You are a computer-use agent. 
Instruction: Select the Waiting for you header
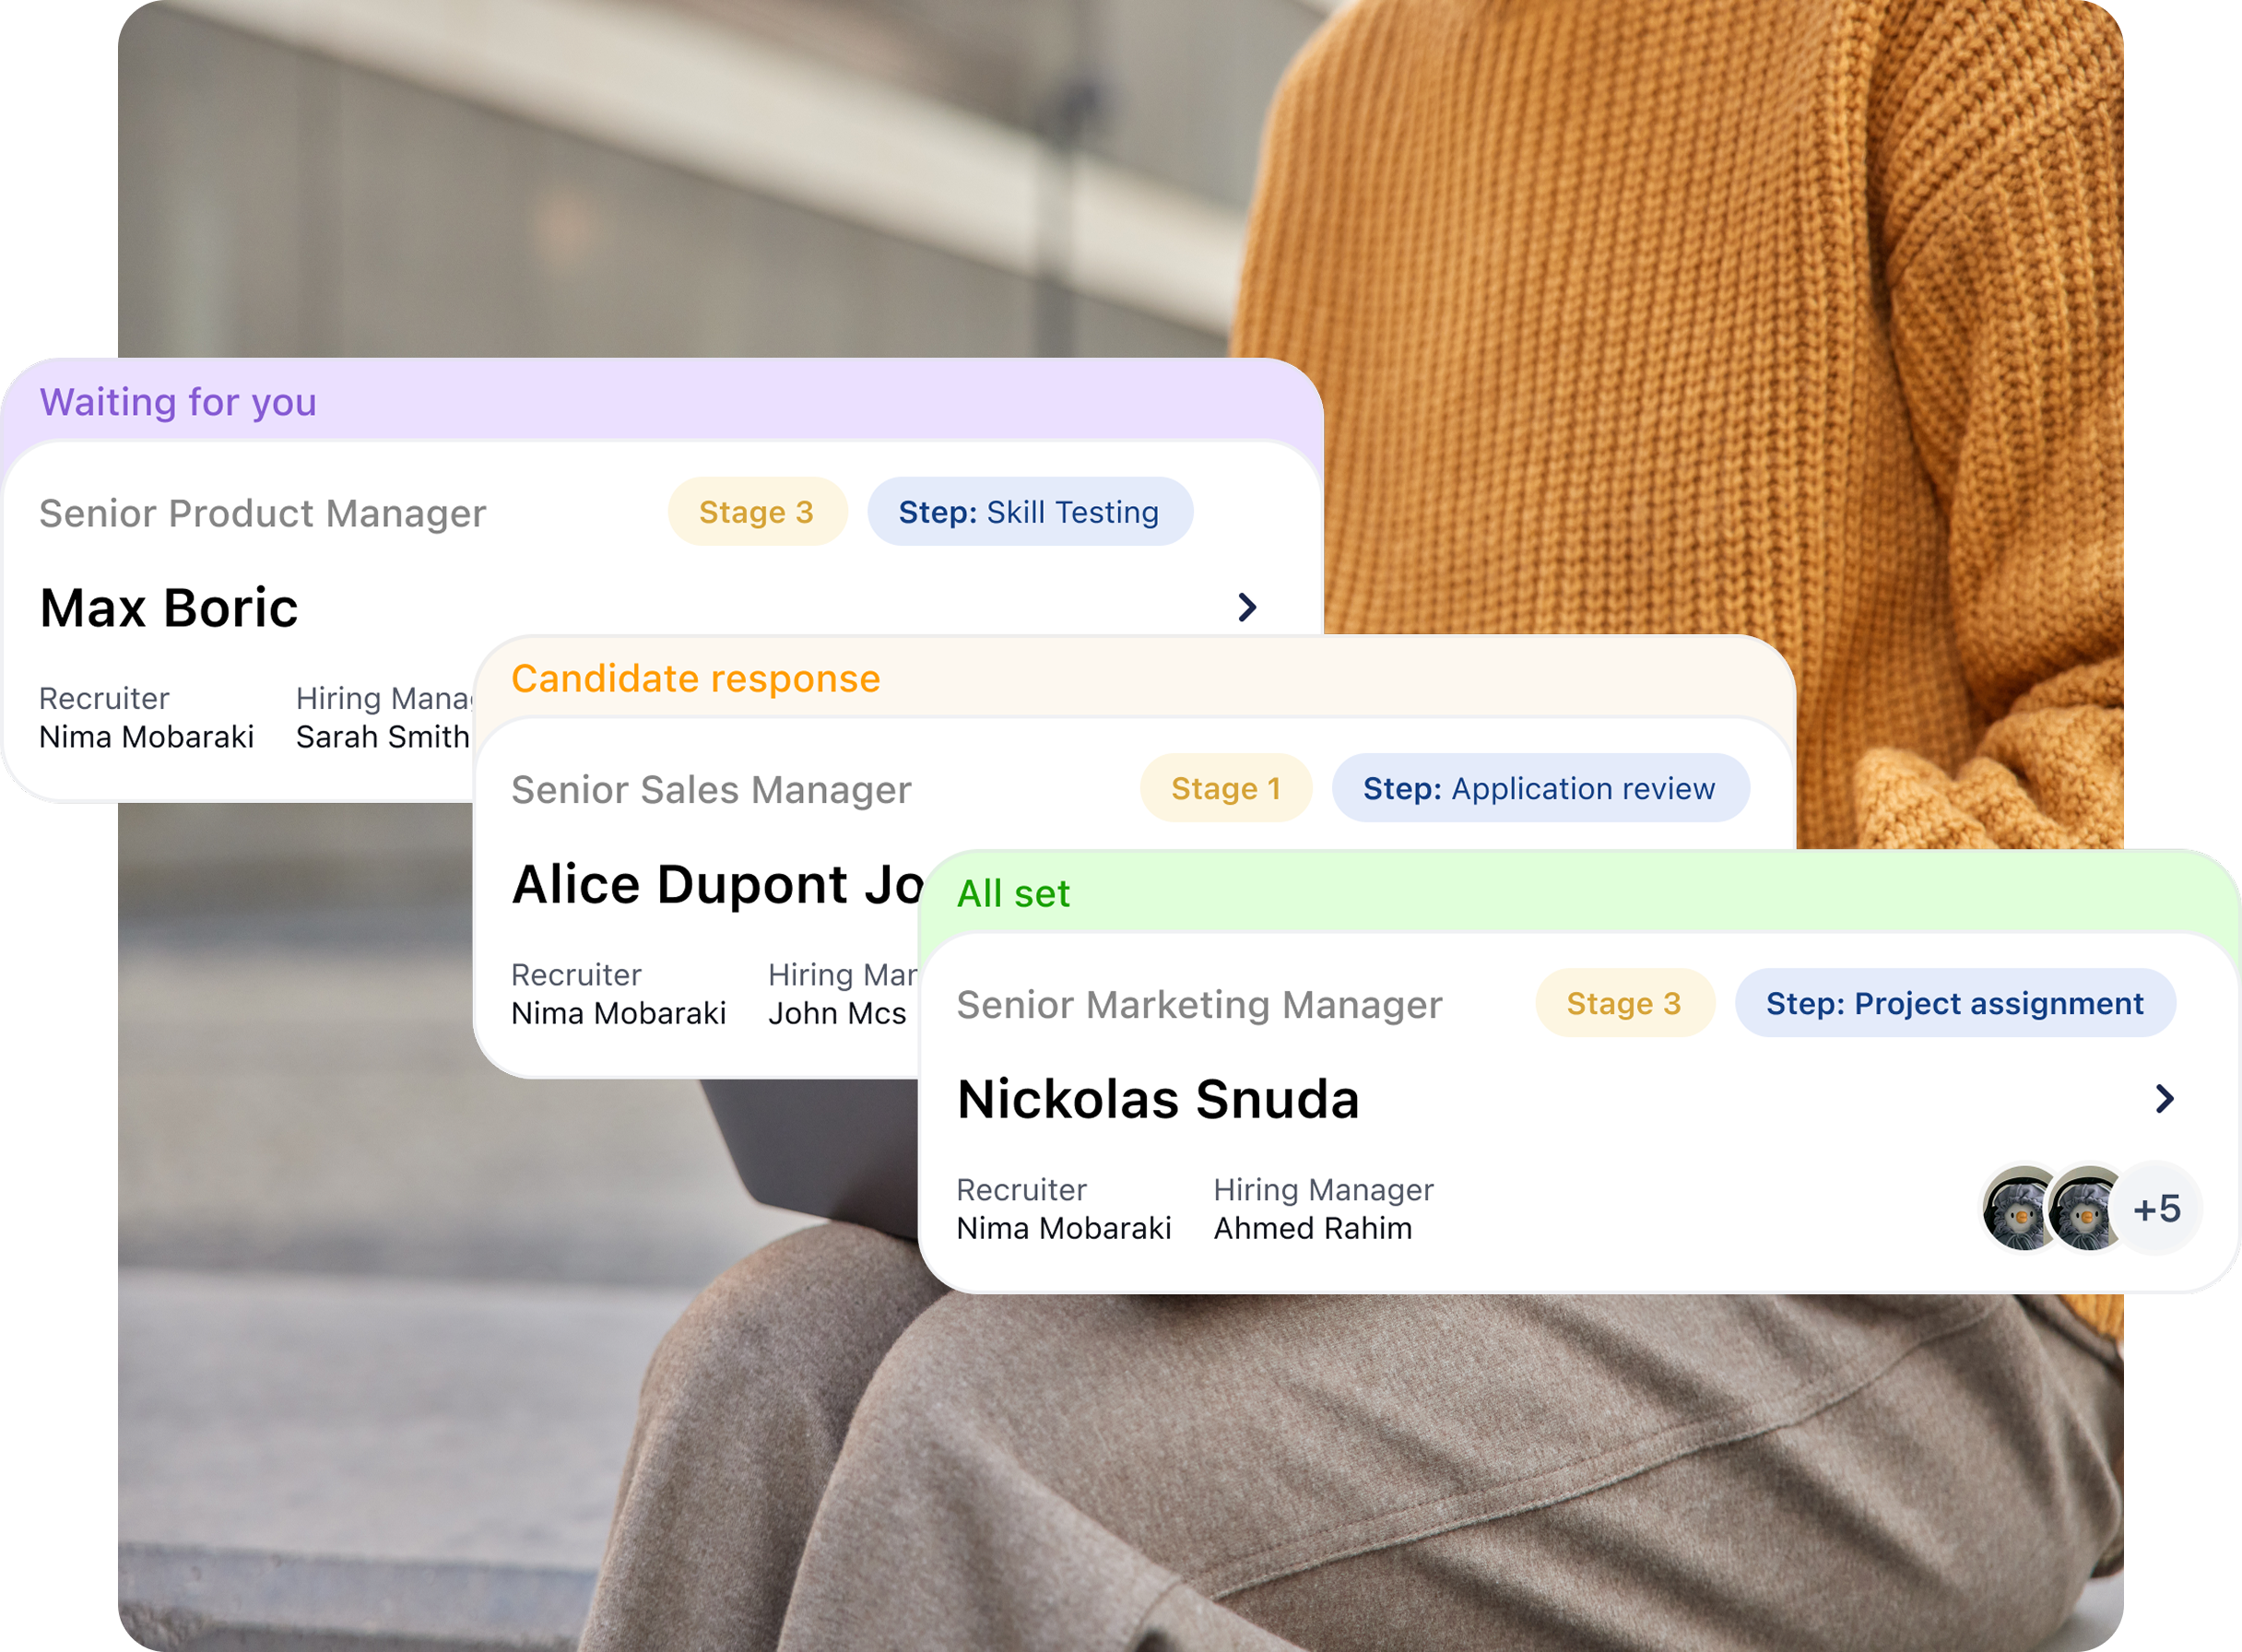(178, 402)
